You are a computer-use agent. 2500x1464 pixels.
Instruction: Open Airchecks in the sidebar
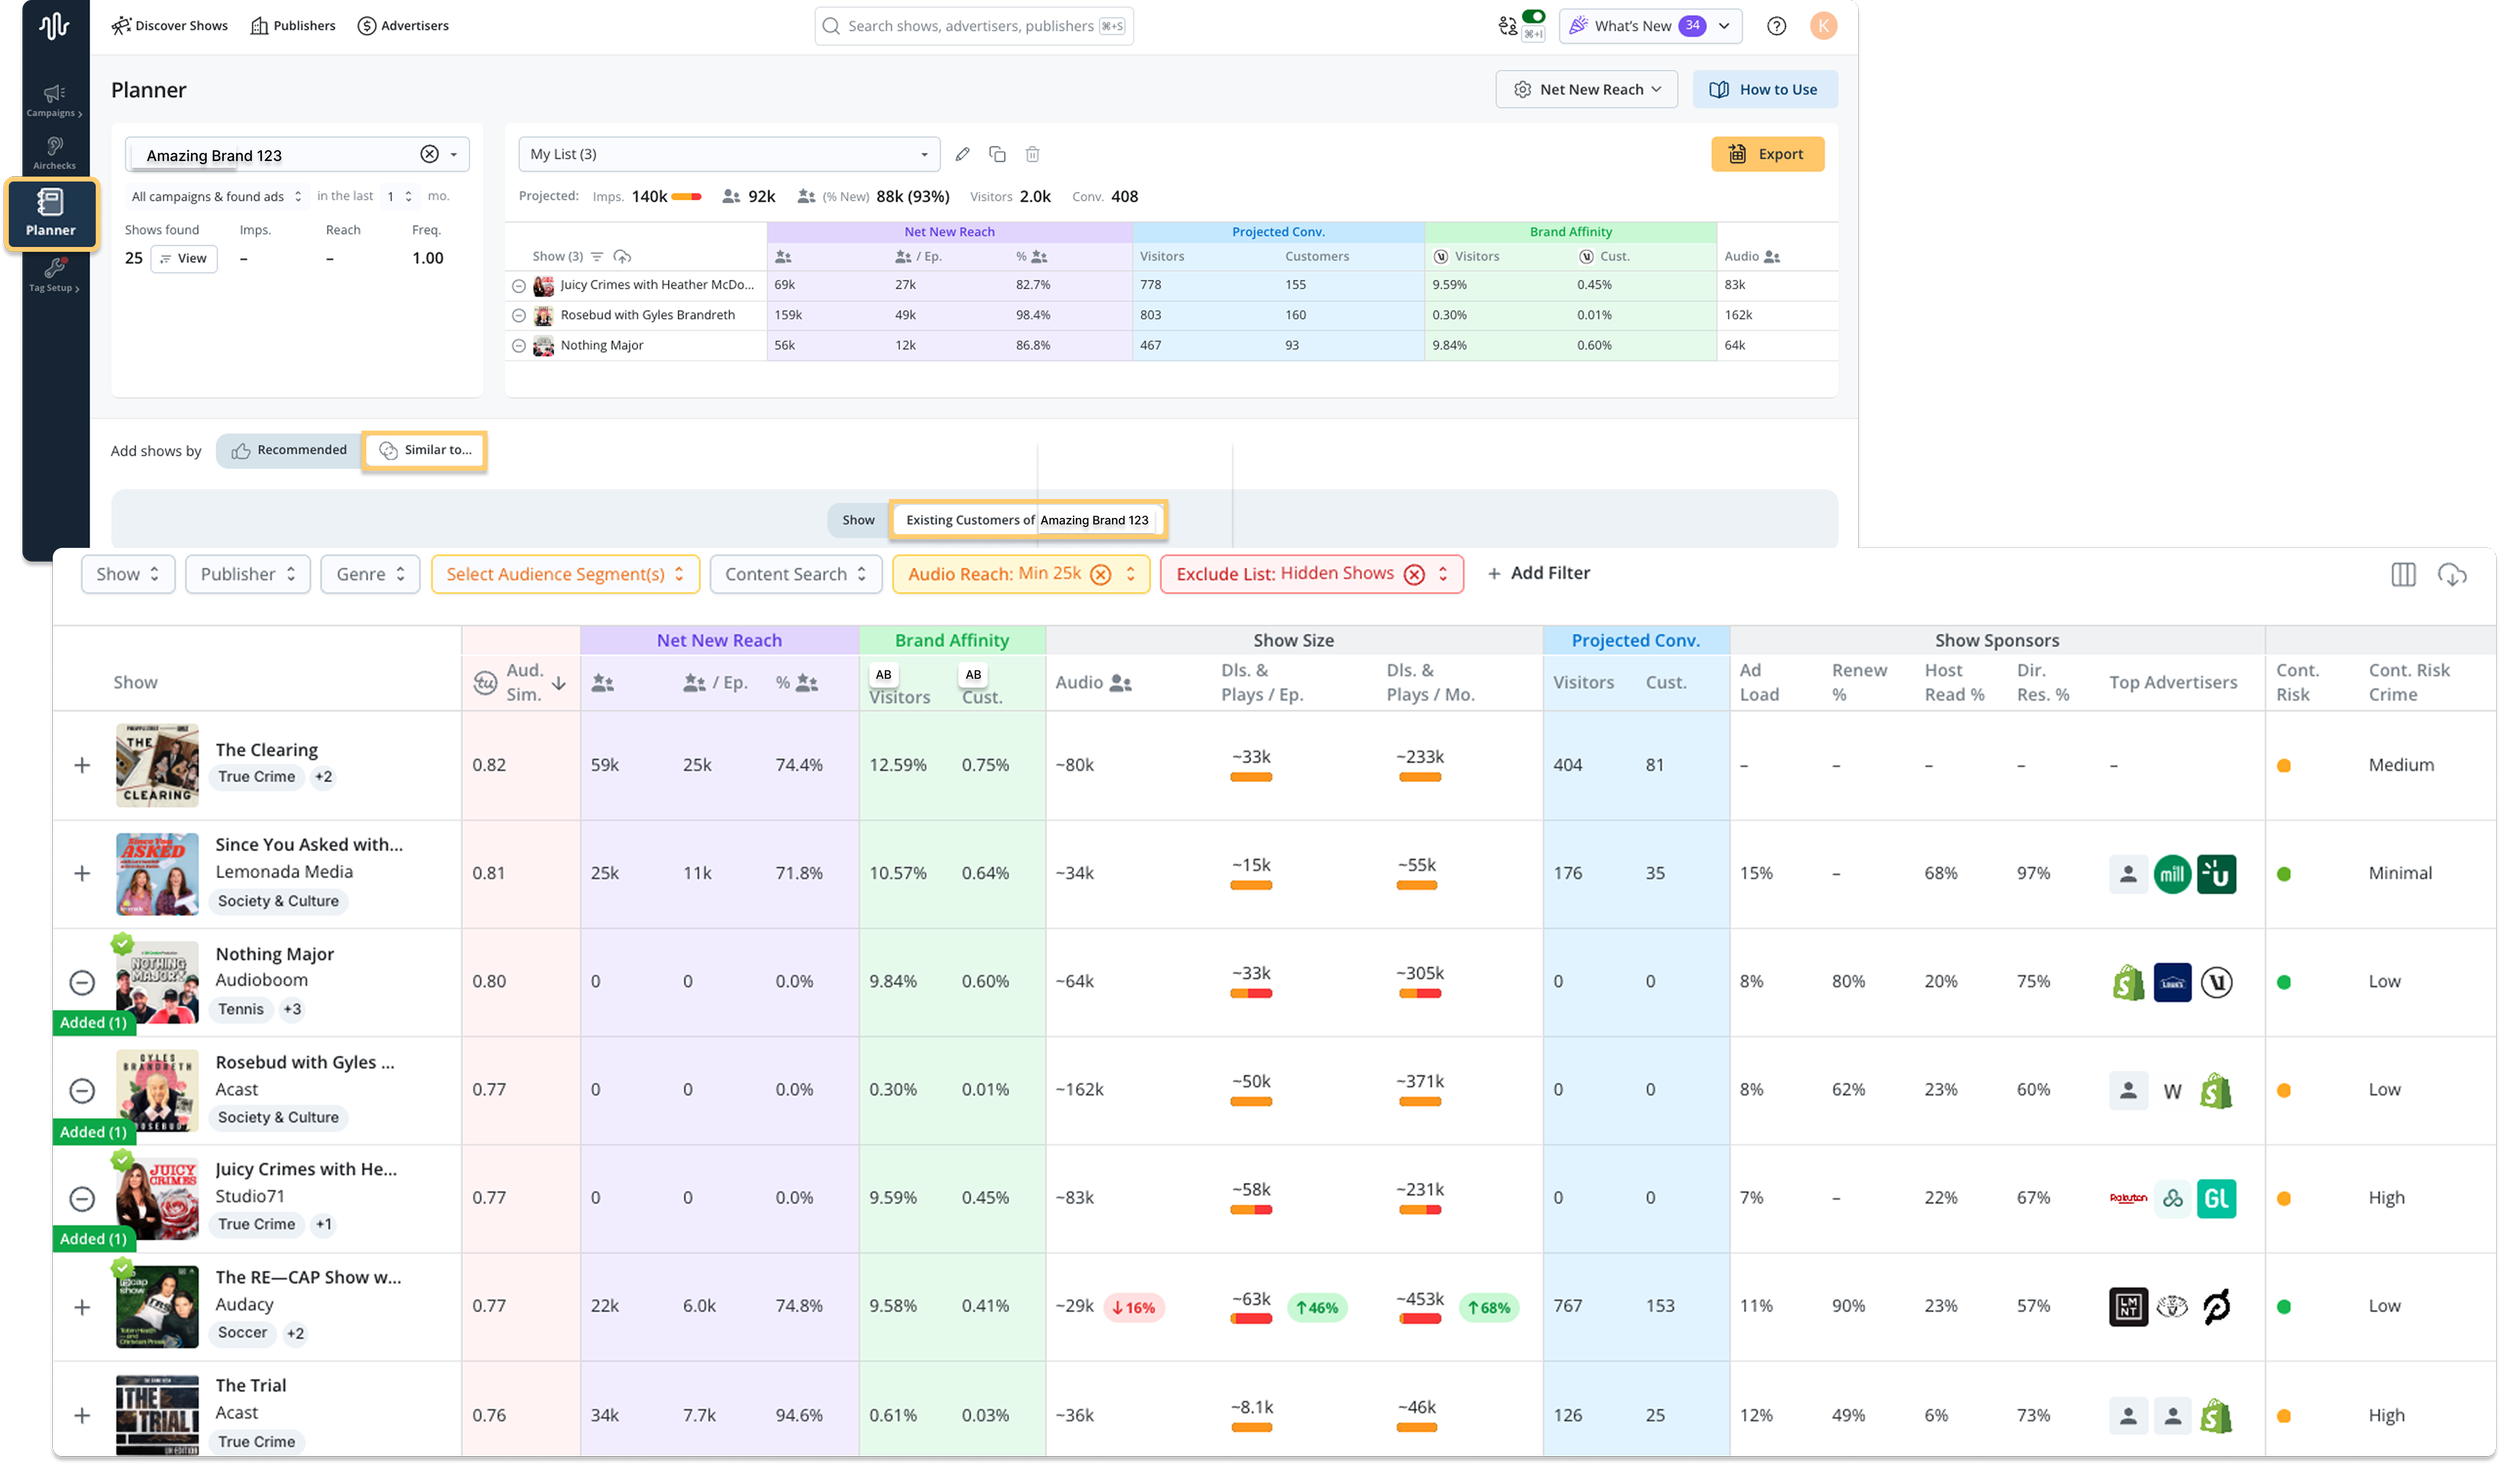(54, 153)
